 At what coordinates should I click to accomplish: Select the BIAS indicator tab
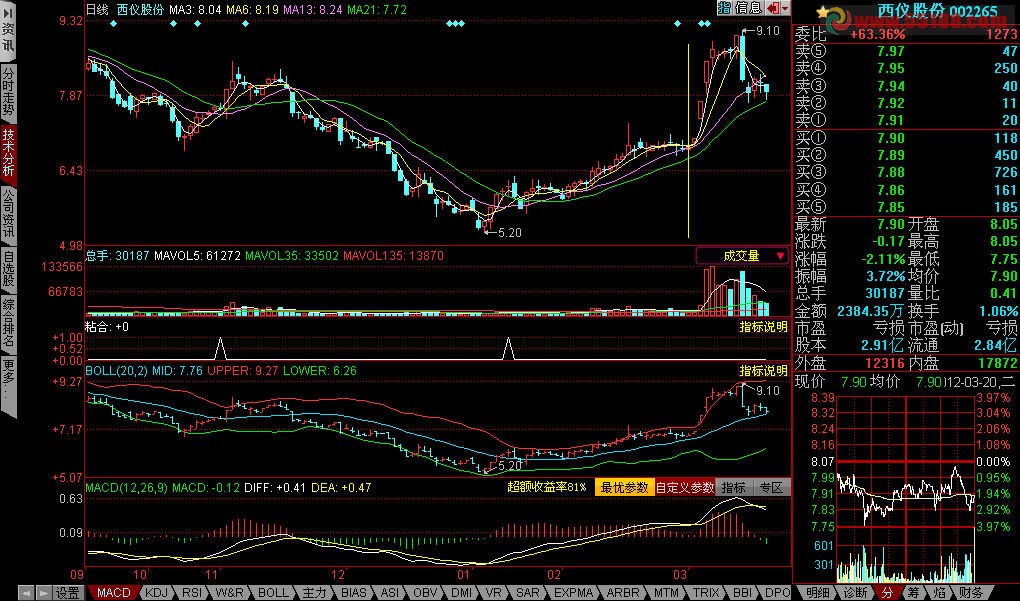pos(354,593)
